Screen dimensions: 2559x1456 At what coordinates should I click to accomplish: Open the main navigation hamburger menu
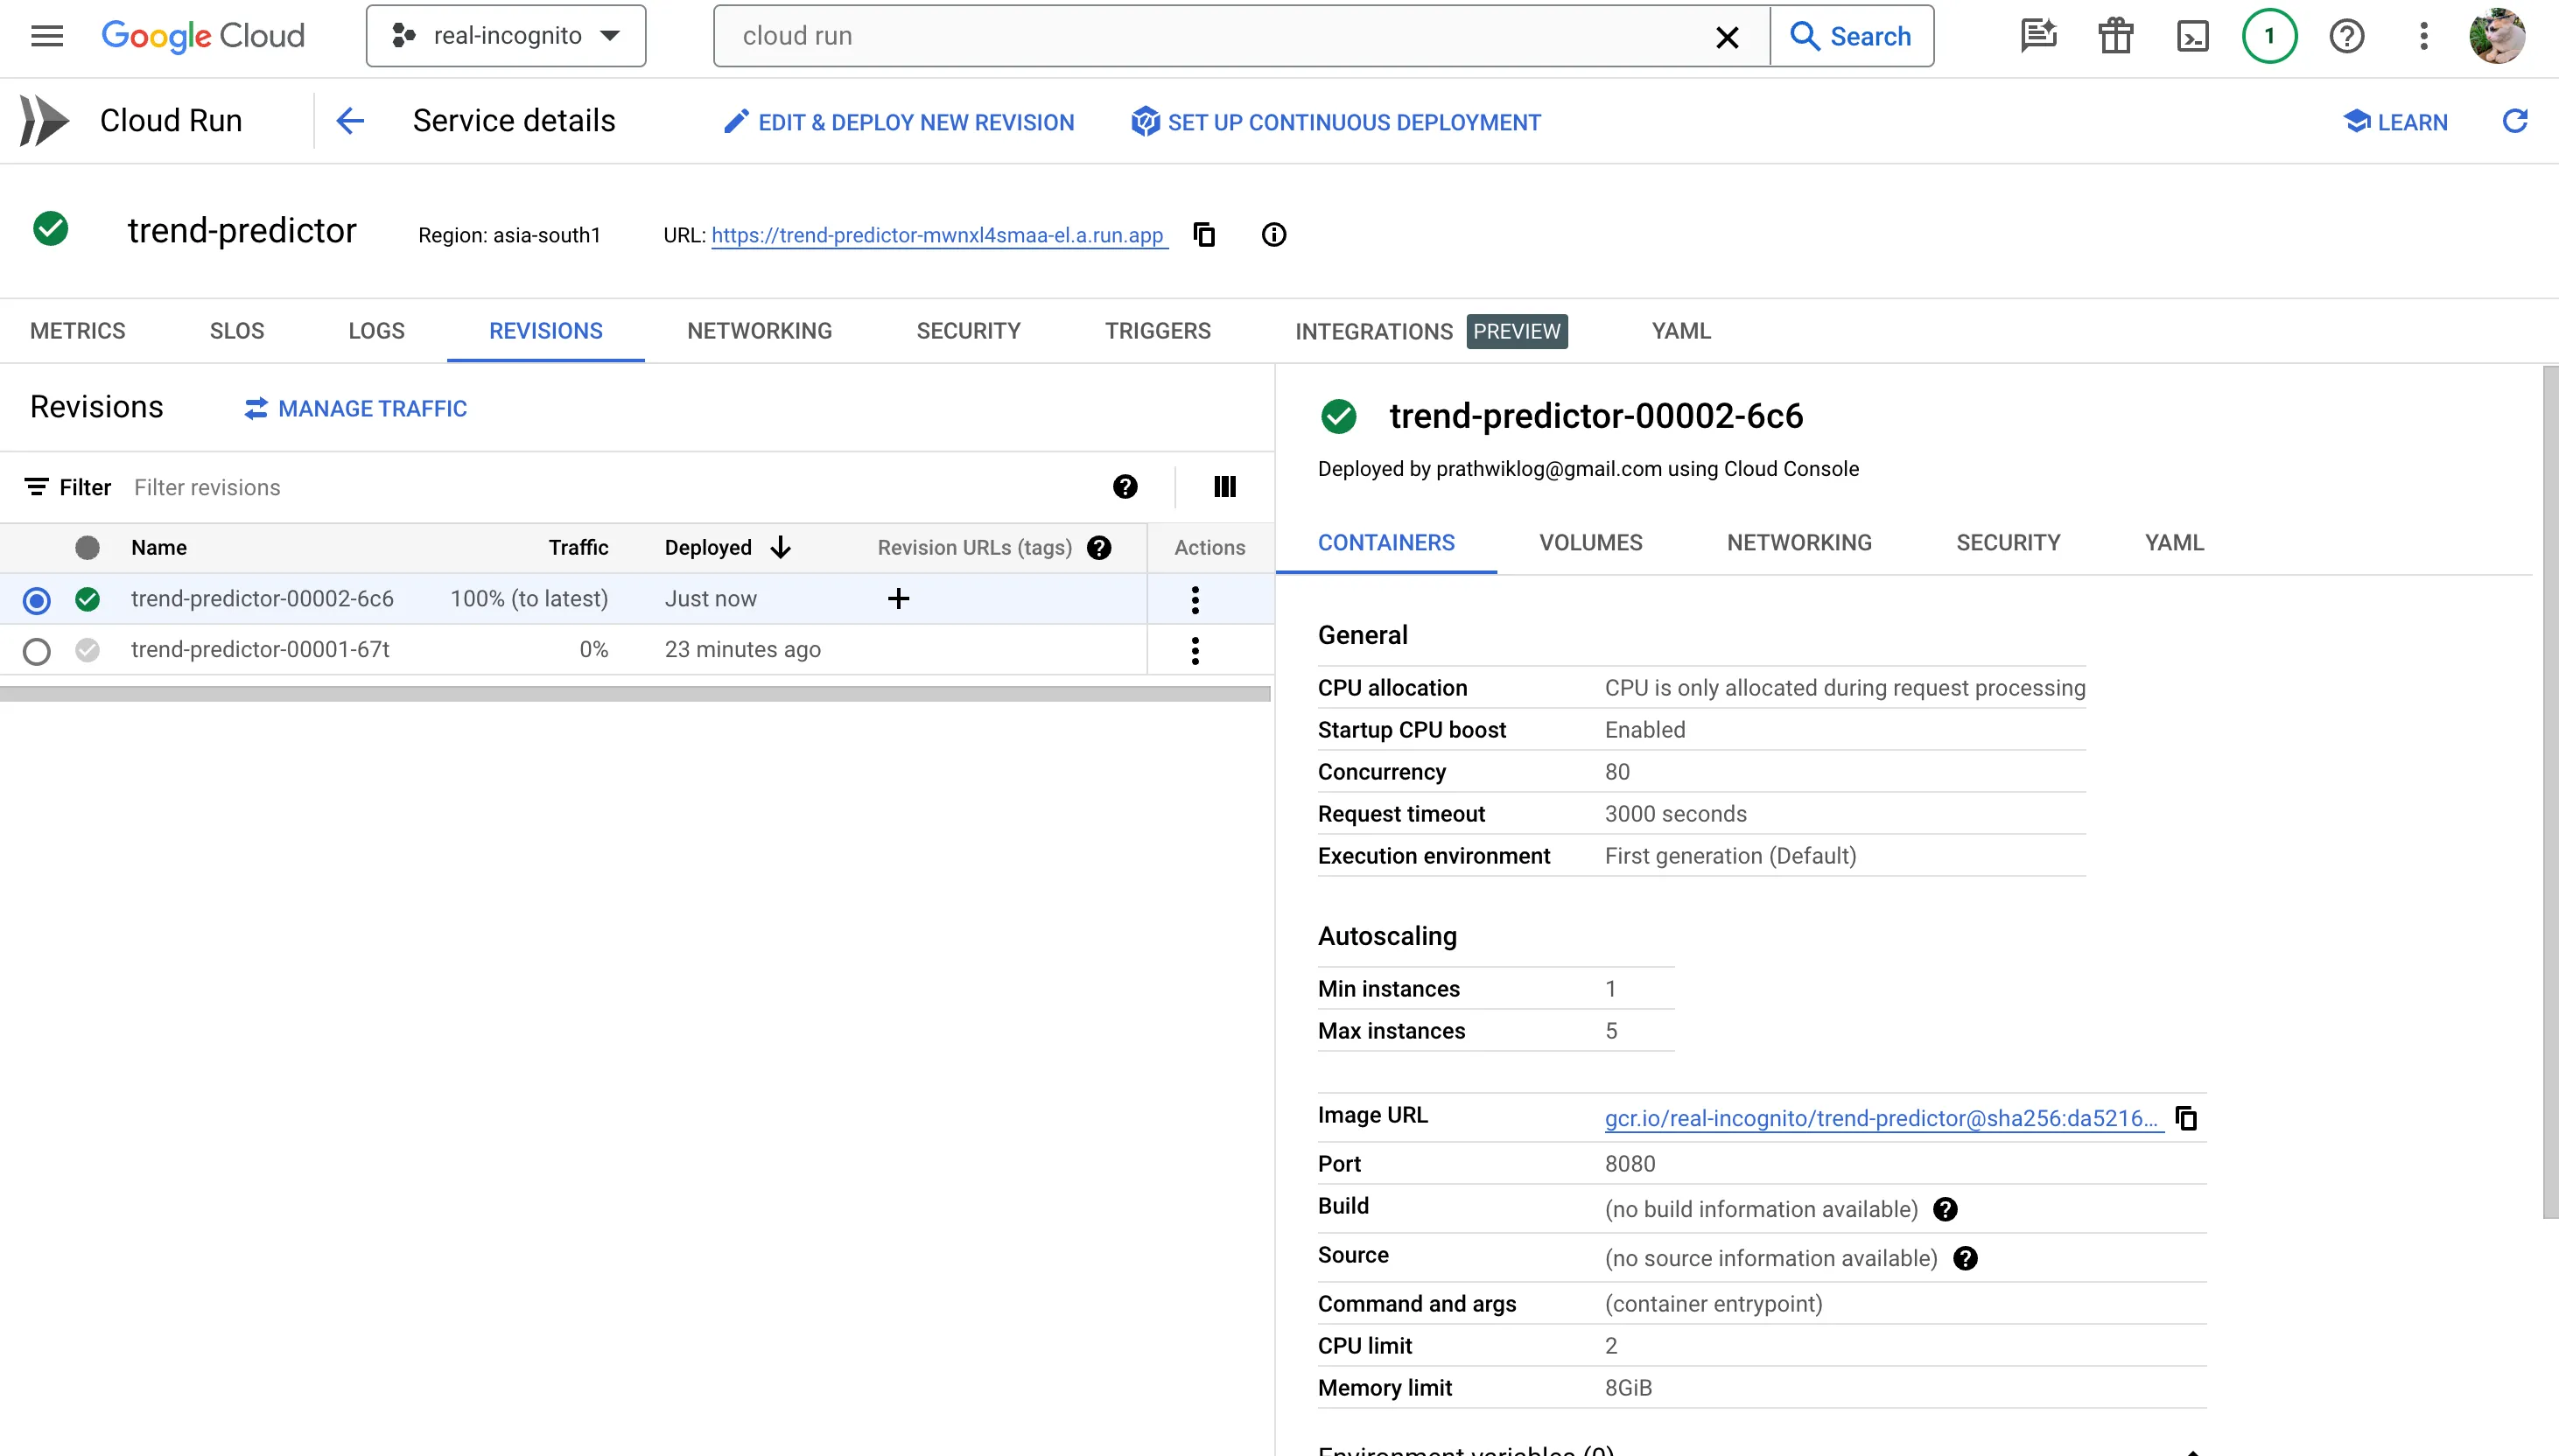coord(47,36)
